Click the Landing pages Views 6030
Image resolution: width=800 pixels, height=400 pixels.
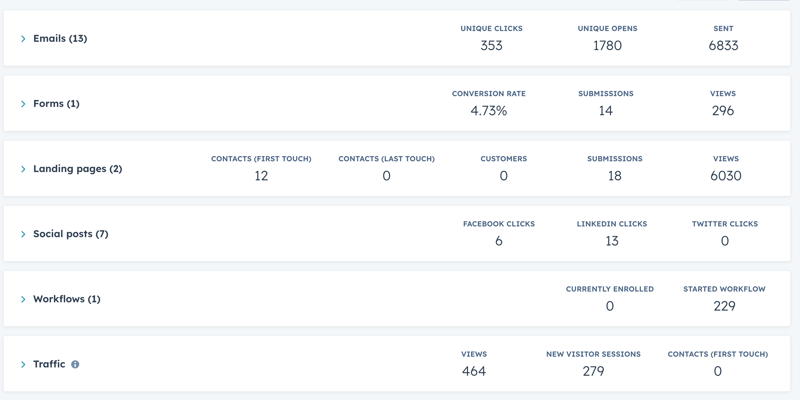tap(726, 176)
